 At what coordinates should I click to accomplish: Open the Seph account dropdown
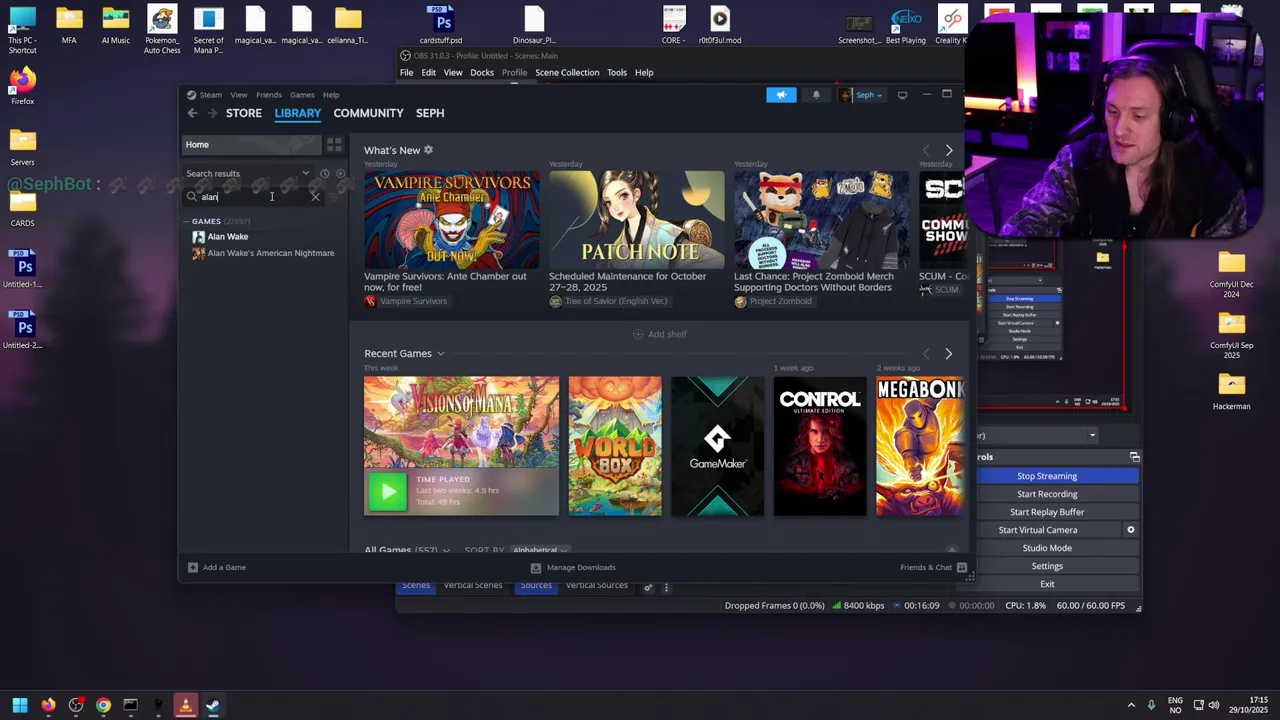(861, 95)
